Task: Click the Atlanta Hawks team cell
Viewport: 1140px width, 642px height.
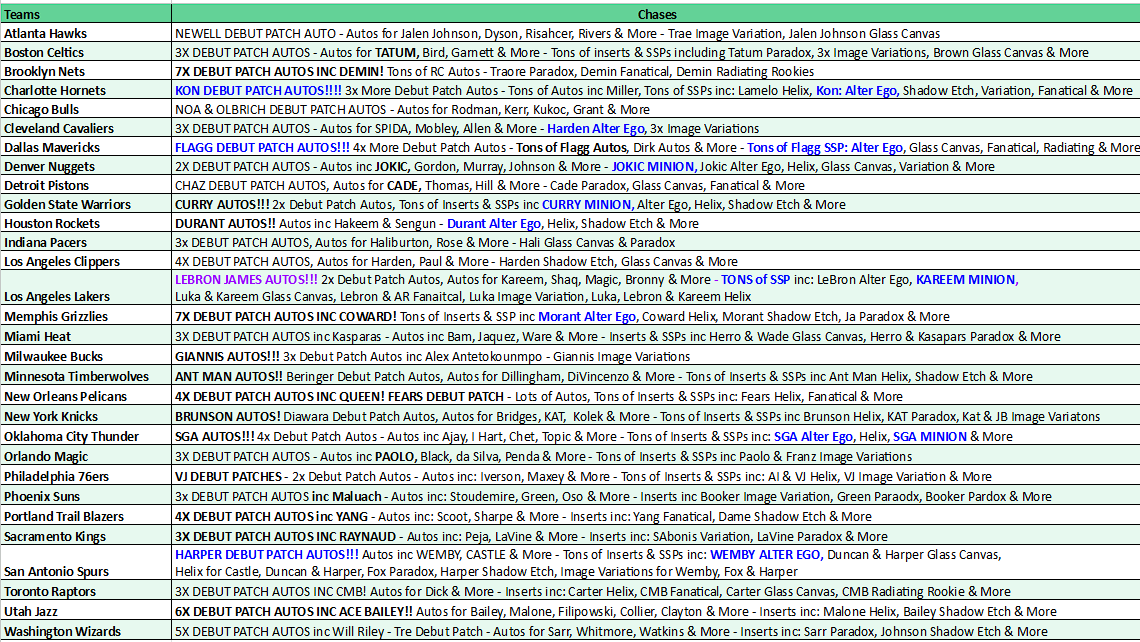Action: tap(86, 33)
